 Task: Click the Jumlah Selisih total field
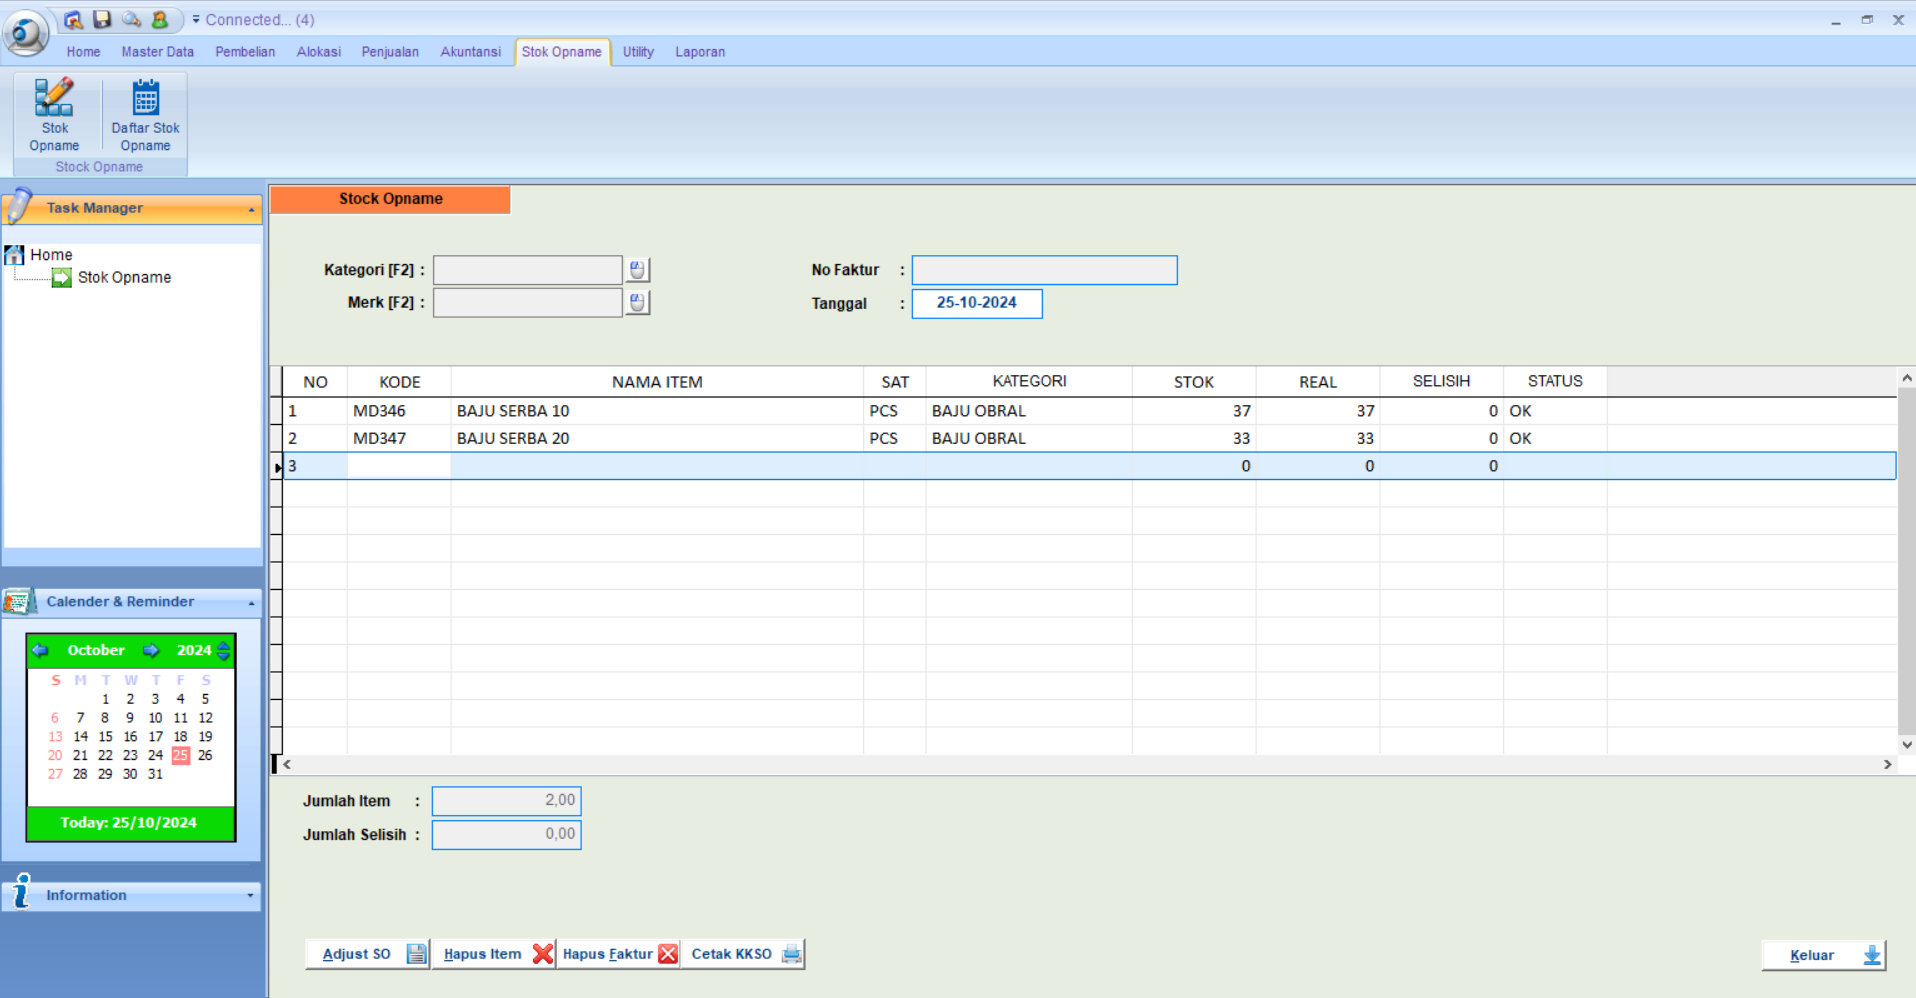point(506,835)
